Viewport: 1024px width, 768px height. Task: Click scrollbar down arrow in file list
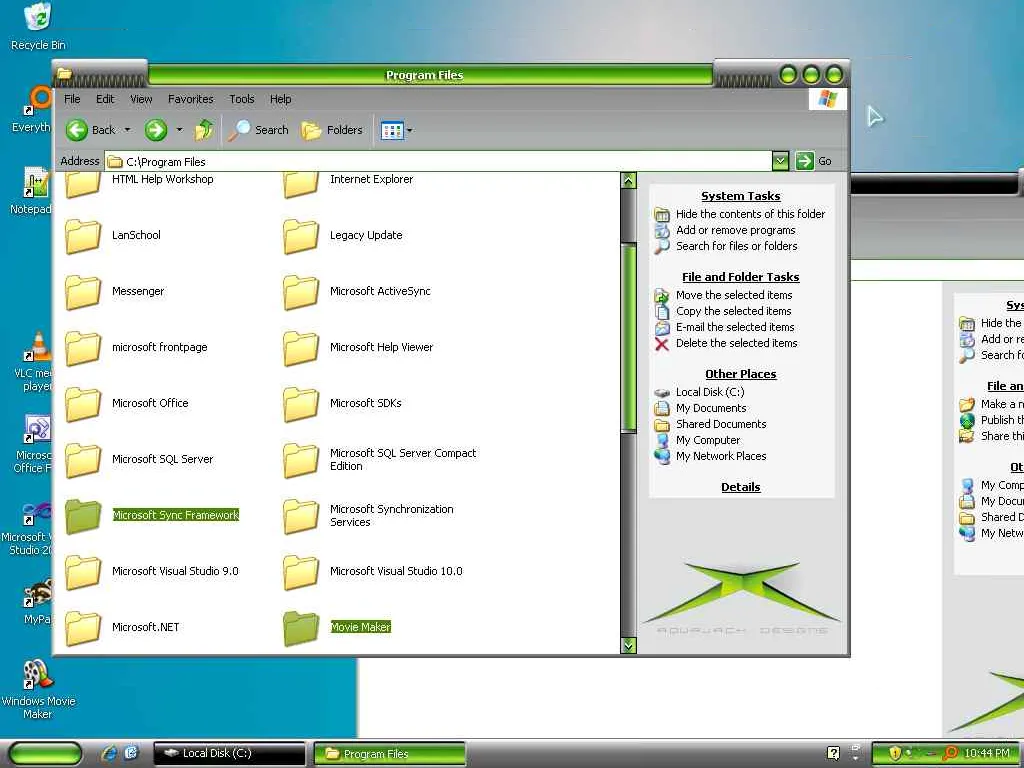click(x=628, y=645)
